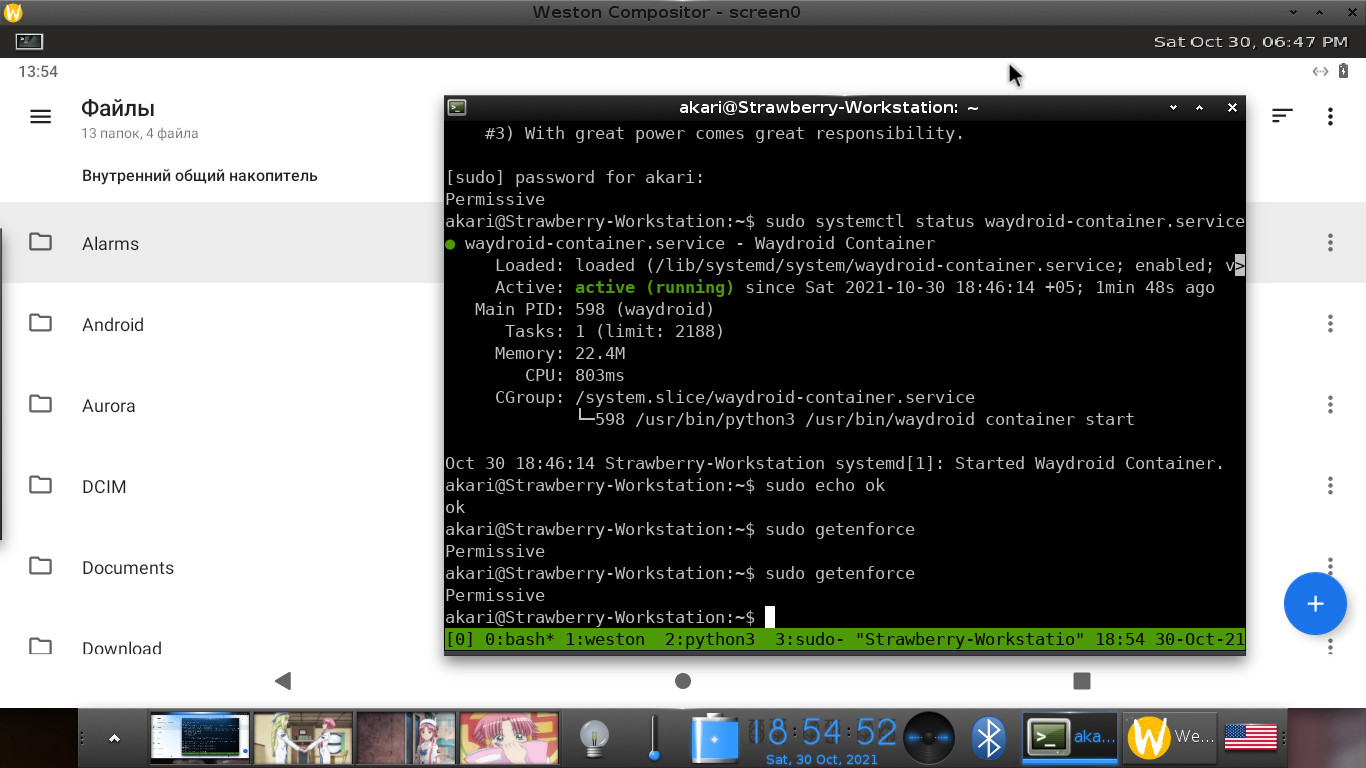Select the Внутренний общий накопитель storage entry

click(x=199, y=175)
